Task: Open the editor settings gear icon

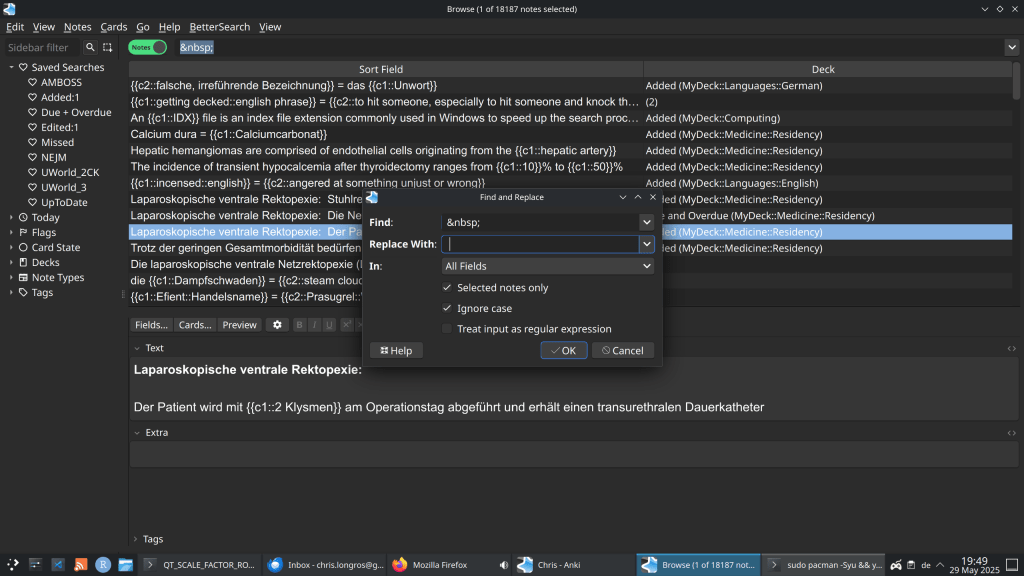Action: [278, 325]
